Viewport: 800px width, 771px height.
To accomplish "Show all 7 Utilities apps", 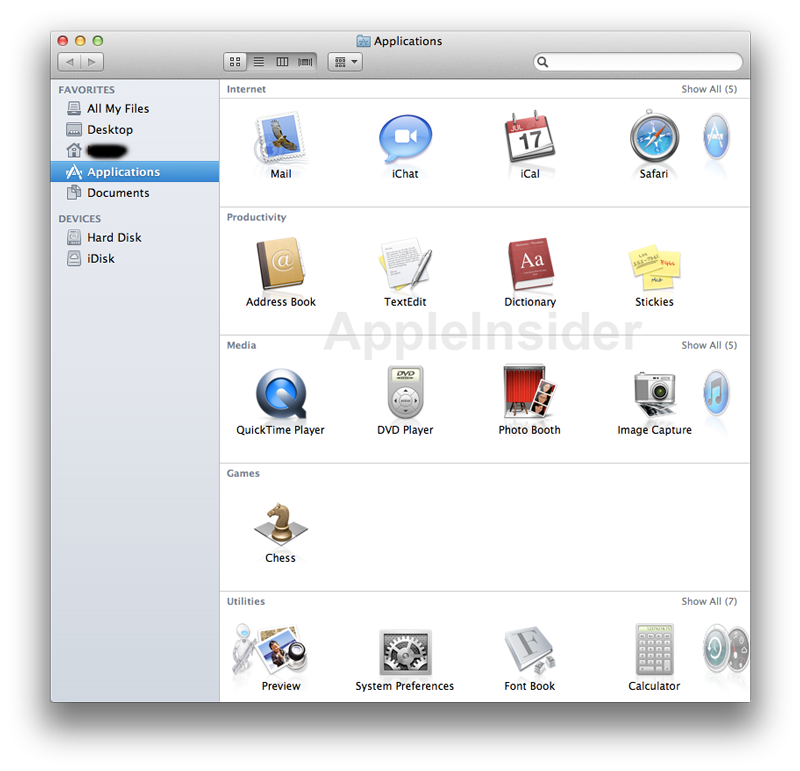I will pyautogui.click(x=709, y=602).
